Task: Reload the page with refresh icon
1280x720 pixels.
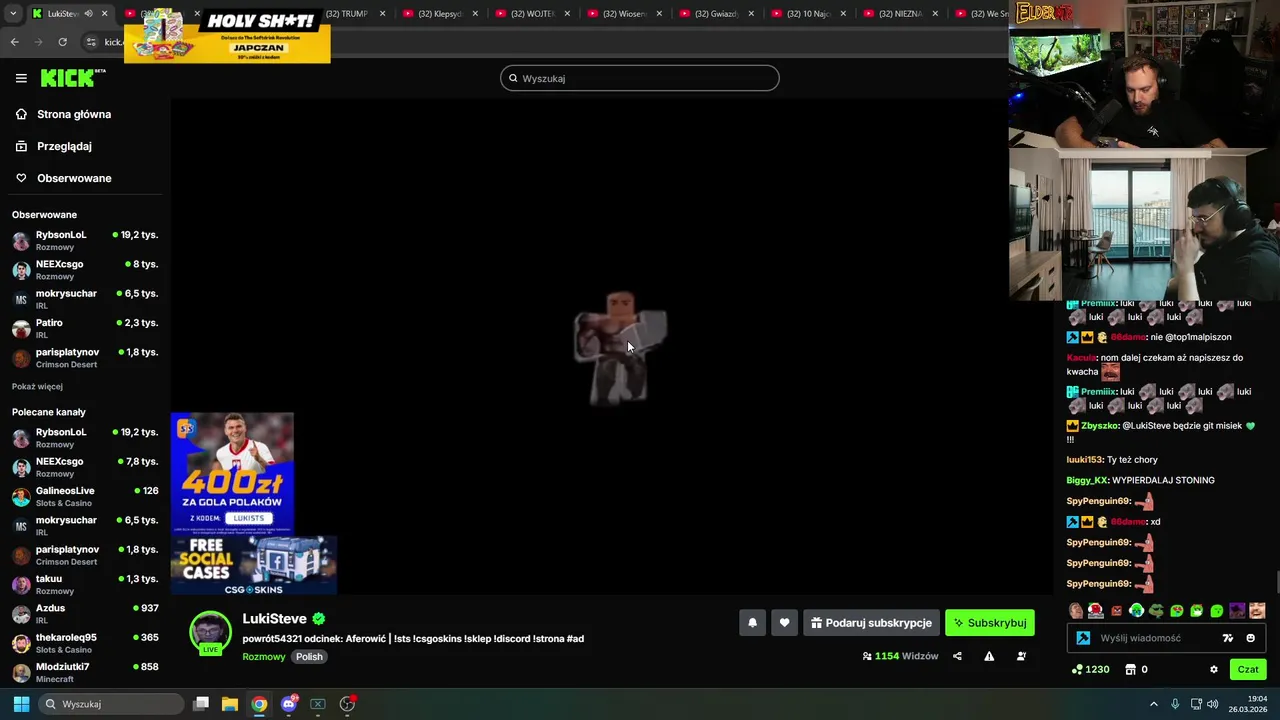Action: 62,42
